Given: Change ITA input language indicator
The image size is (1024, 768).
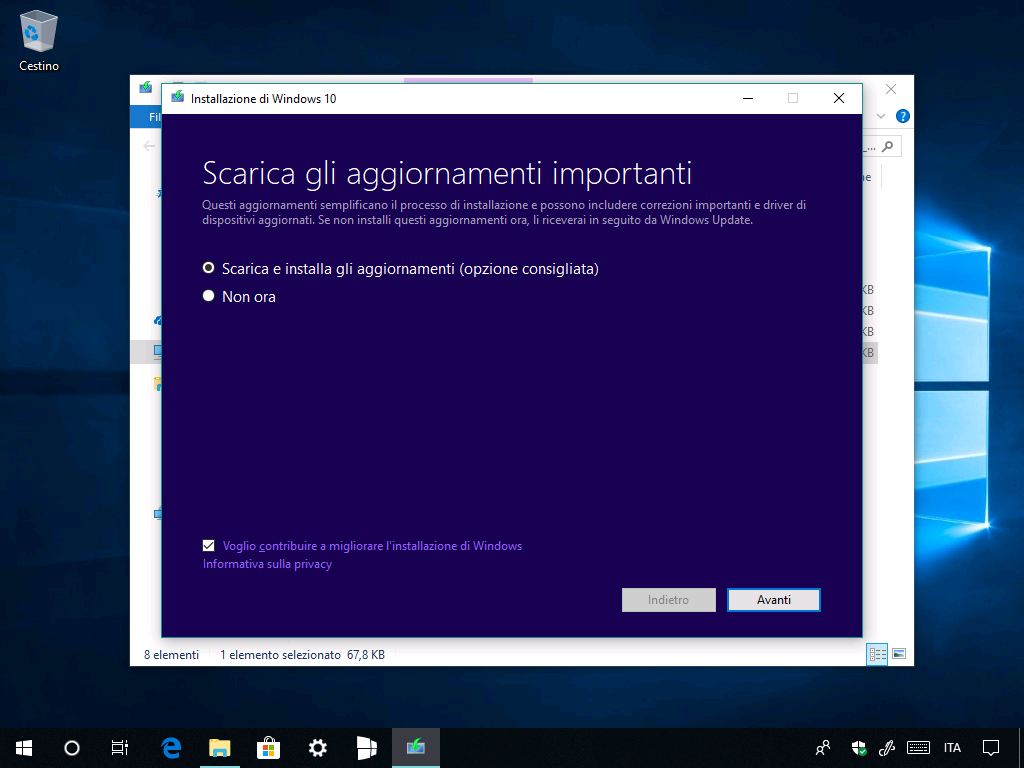Looking at the screenshot, I should 952,748.
